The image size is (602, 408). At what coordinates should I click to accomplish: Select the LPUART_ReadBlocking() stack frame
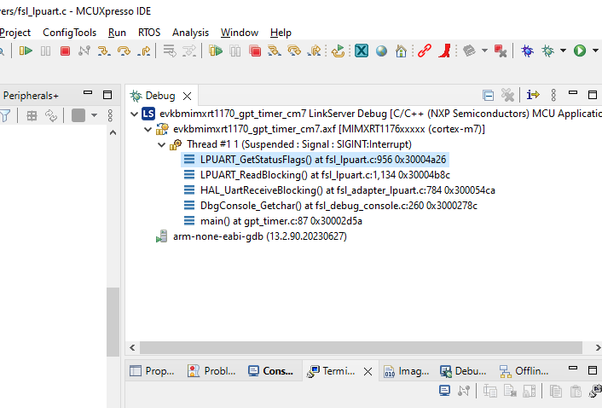[x=317, y=175]
